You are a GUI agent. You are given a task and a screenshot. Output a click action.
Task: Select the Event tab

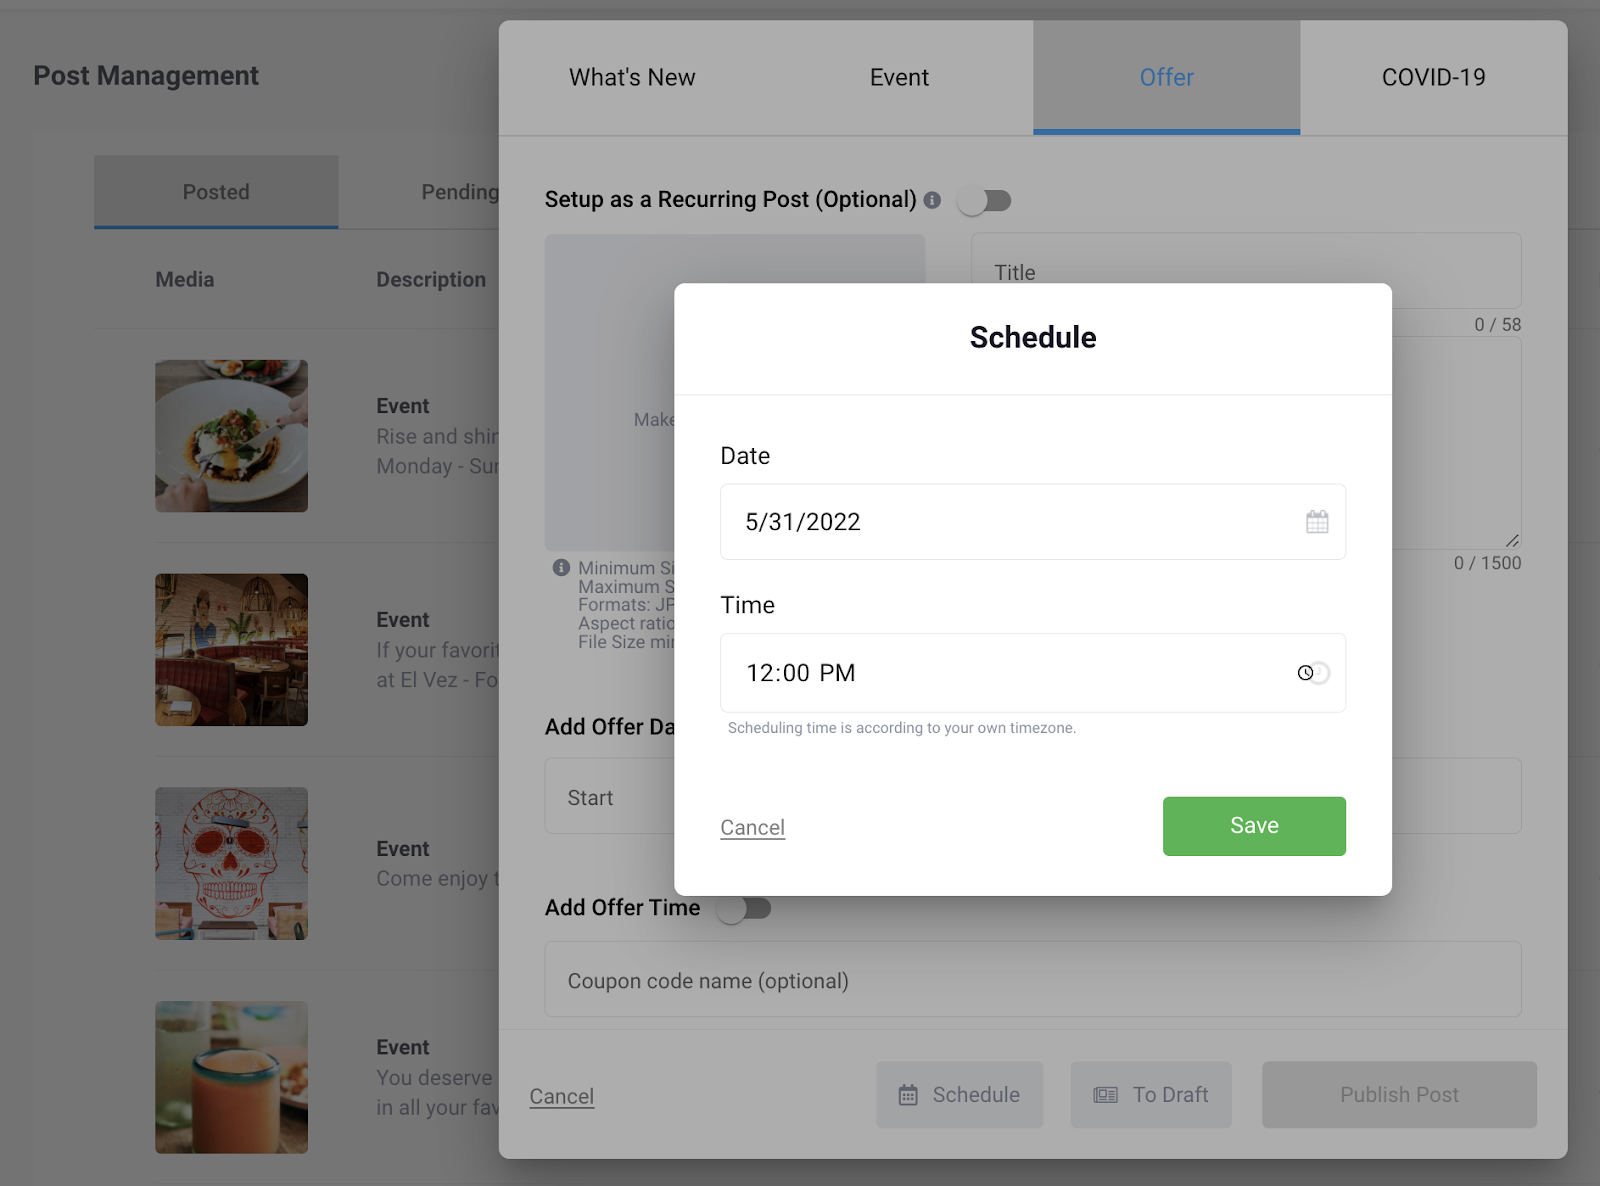[899, 78]
